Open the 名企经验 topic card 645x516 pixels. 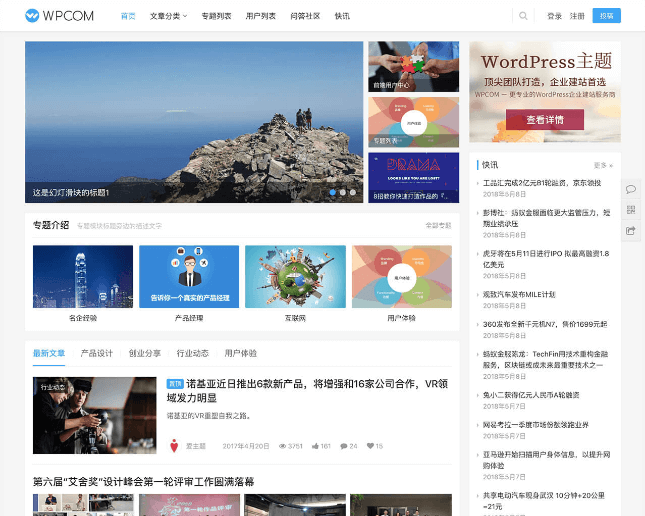[x=83, y=284]
